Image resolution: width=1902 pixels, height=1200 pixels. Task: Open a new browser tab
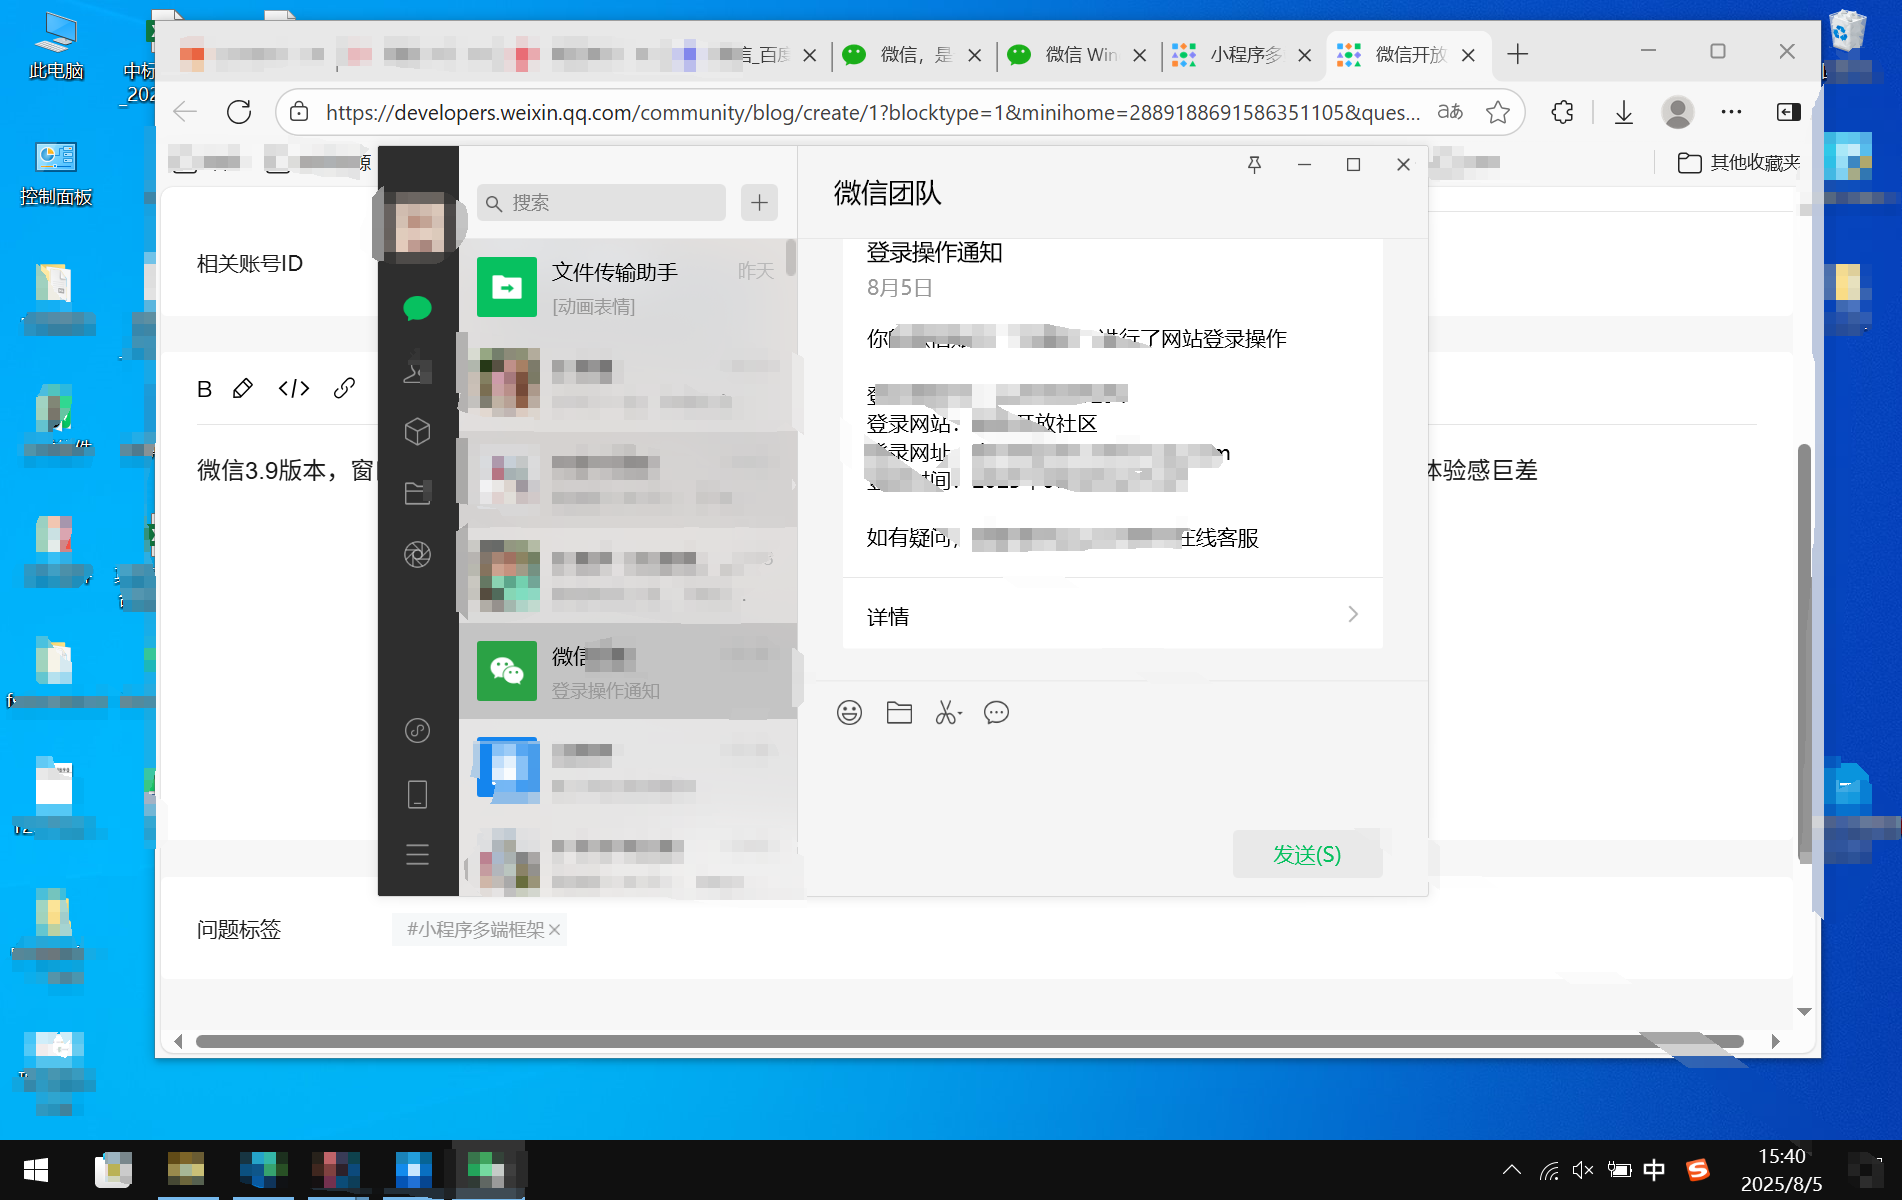tap(1518, 55)
